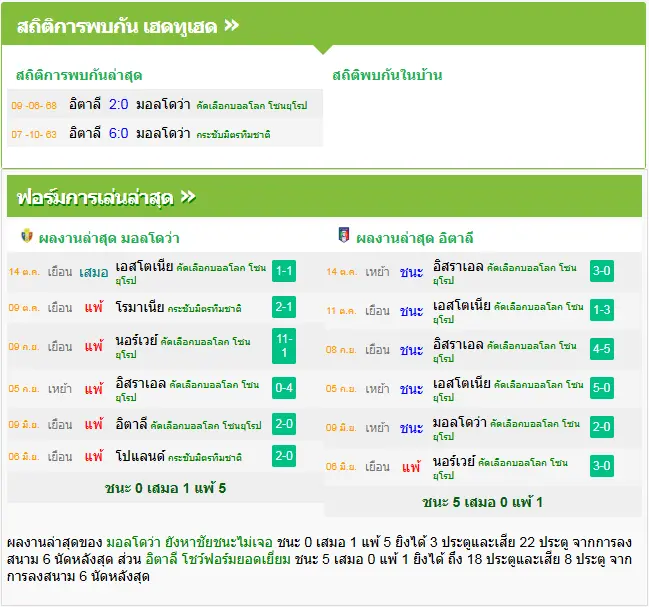Click double-arrow icon beside head-to-head header

pos(232,26)
